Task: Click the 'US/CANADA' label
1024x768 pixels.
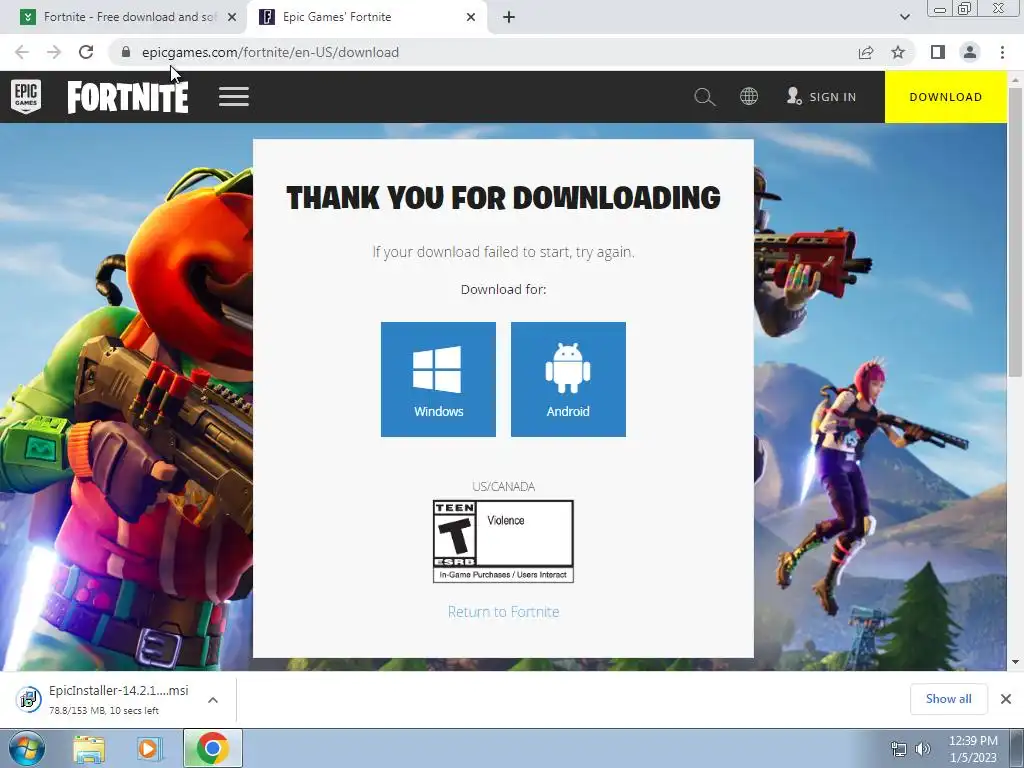Action: point(504,487)
